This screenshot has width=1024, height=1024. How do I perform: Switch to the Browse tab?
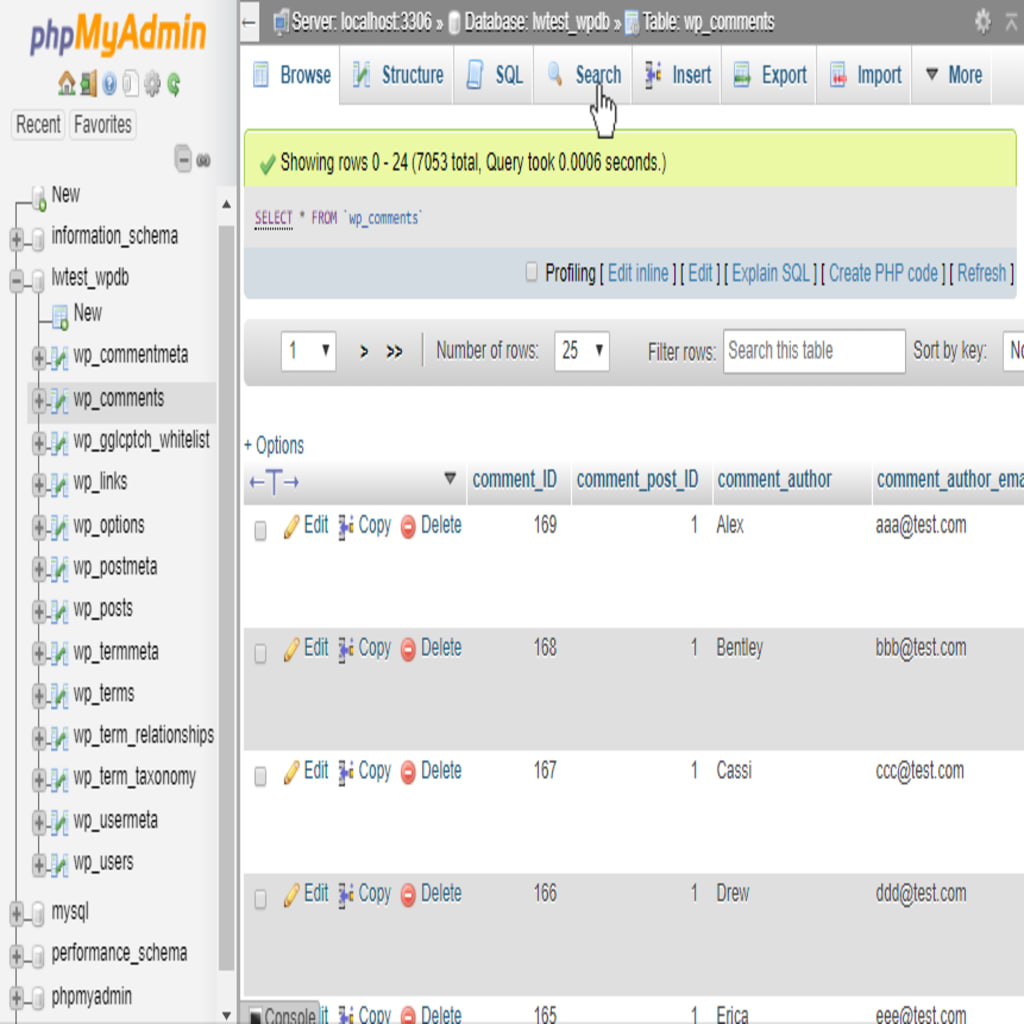point(291,75)
